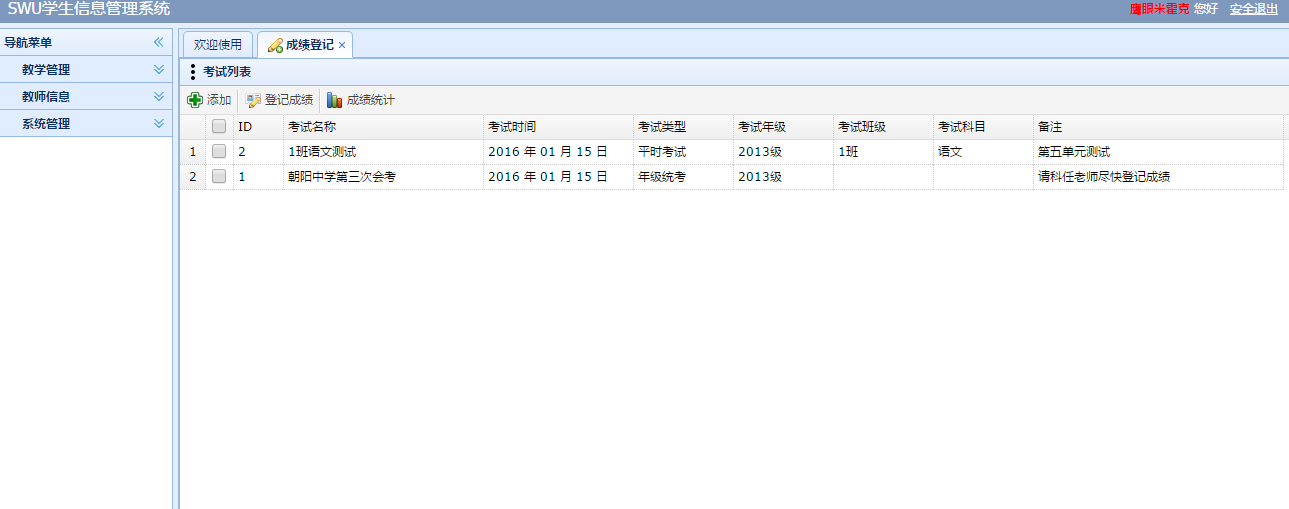Click the 1班 class cell
This screenshot has width=1289, height=509.
[883, 152]
